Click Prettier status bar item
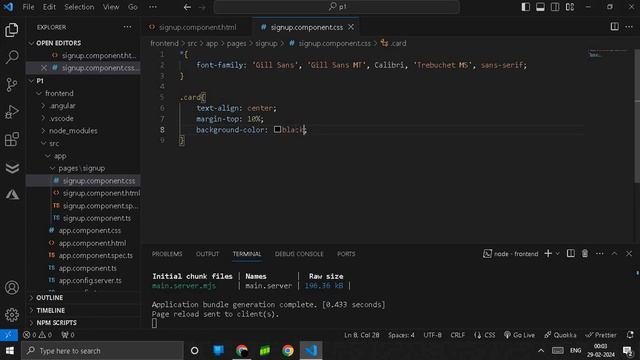The image size is (640, 360). [x=601, y=335]
